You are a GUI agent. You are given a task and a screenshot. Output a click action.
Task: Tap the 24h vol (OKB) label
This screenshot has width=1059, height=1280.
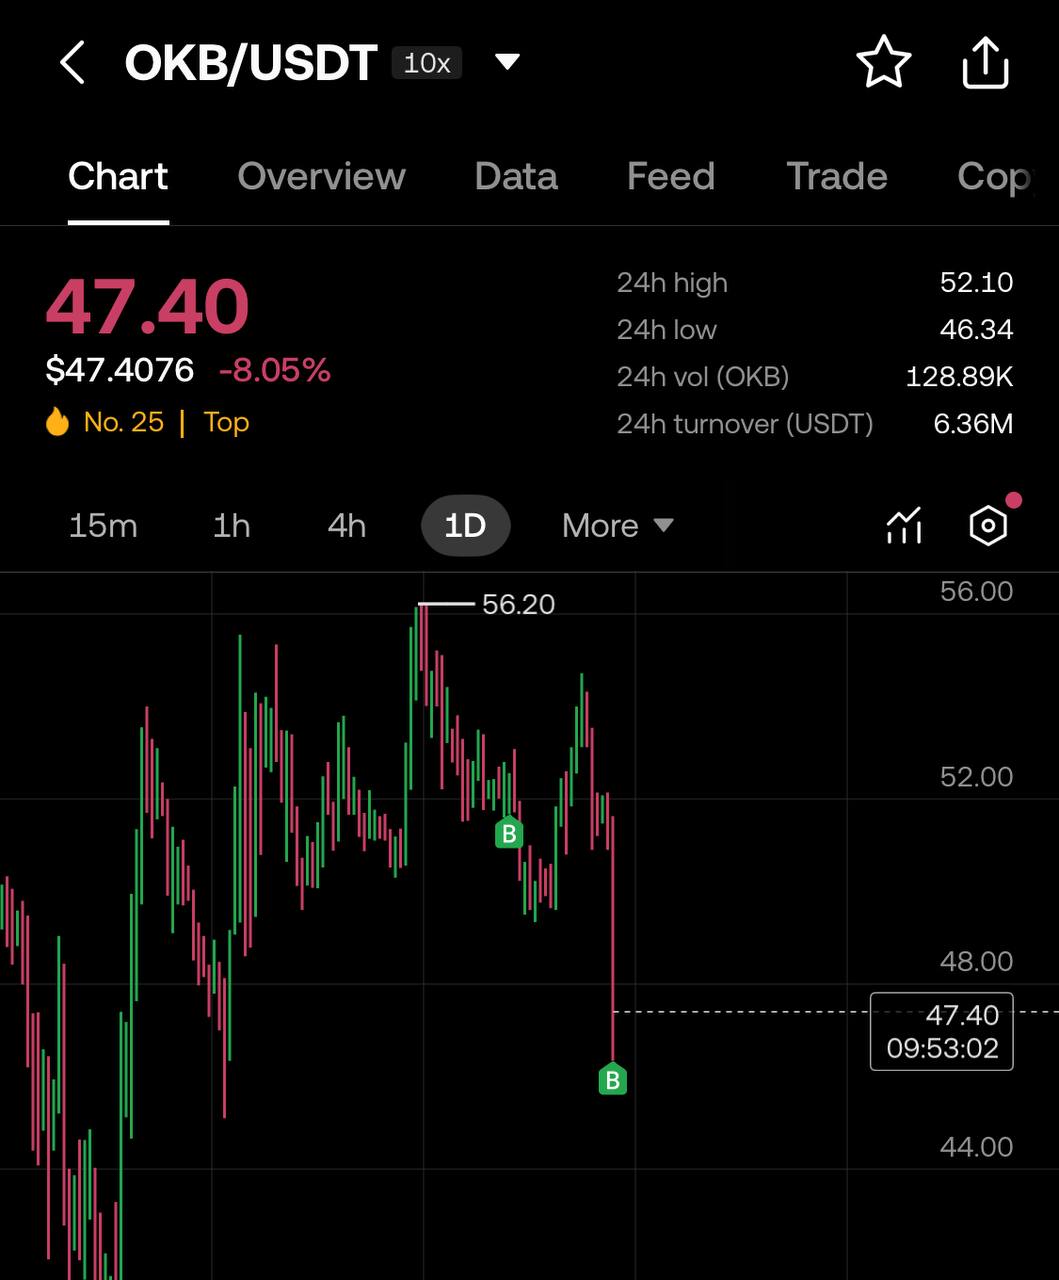click(703, 377)
